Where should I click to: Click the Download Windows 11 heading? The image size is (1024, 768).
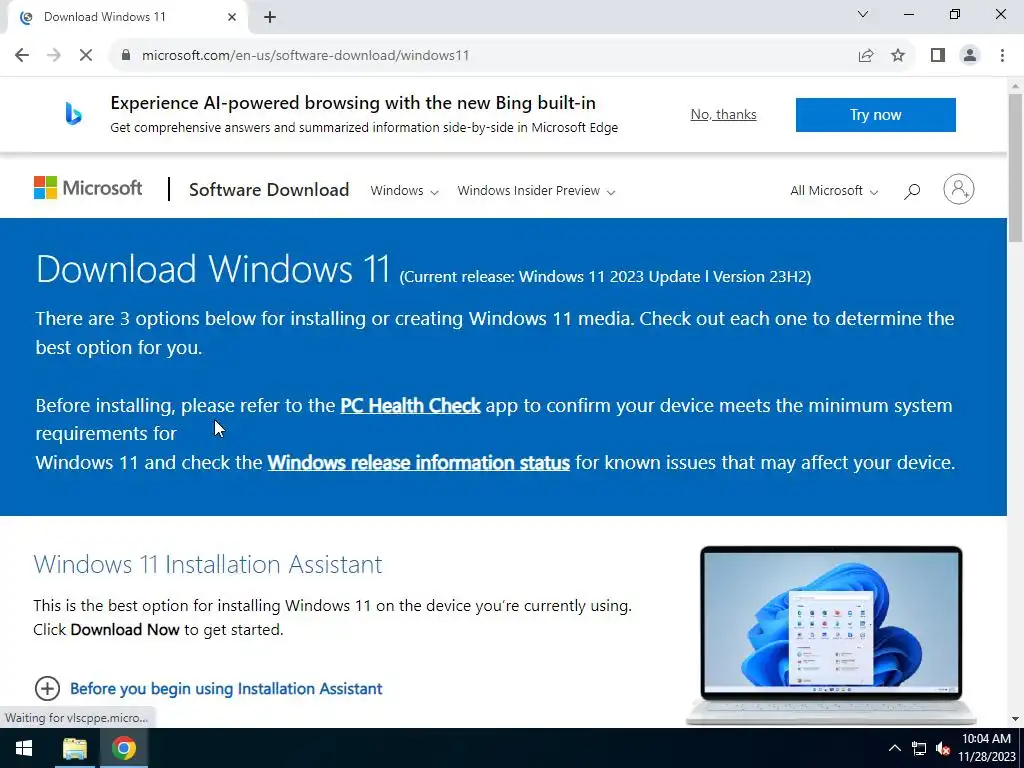tap(213, 268)
